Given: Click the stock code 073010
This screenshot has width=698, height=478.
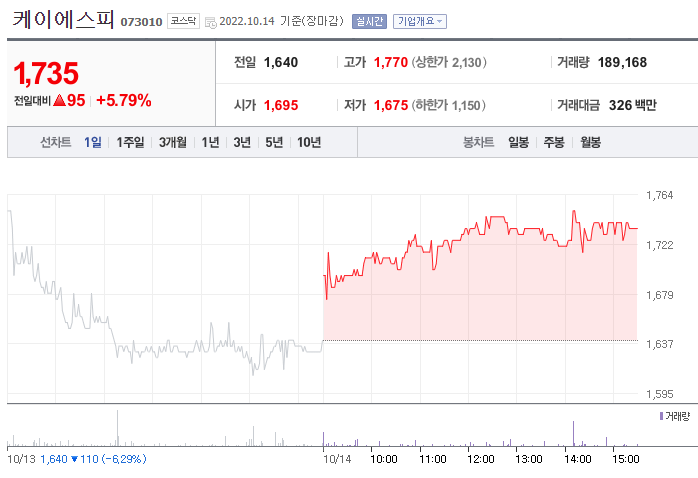Looking at the screenshot, I should [141, 22].
